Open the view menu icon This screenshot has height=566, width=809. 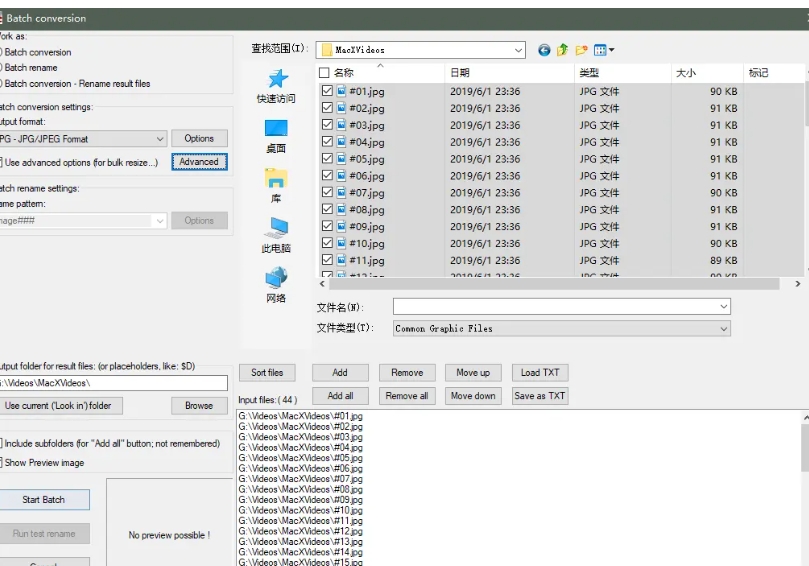click(x=604, y=50)
